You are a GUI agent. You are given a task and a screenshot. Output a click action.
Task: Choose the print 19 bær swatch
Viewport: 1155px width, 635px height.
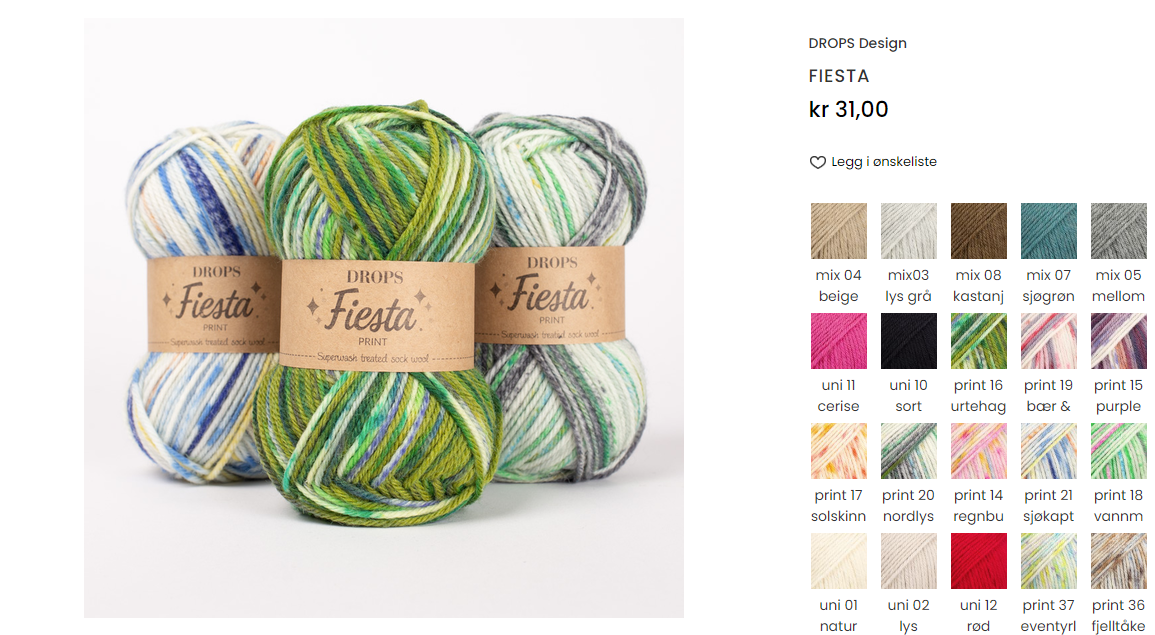click(1048, 341)
